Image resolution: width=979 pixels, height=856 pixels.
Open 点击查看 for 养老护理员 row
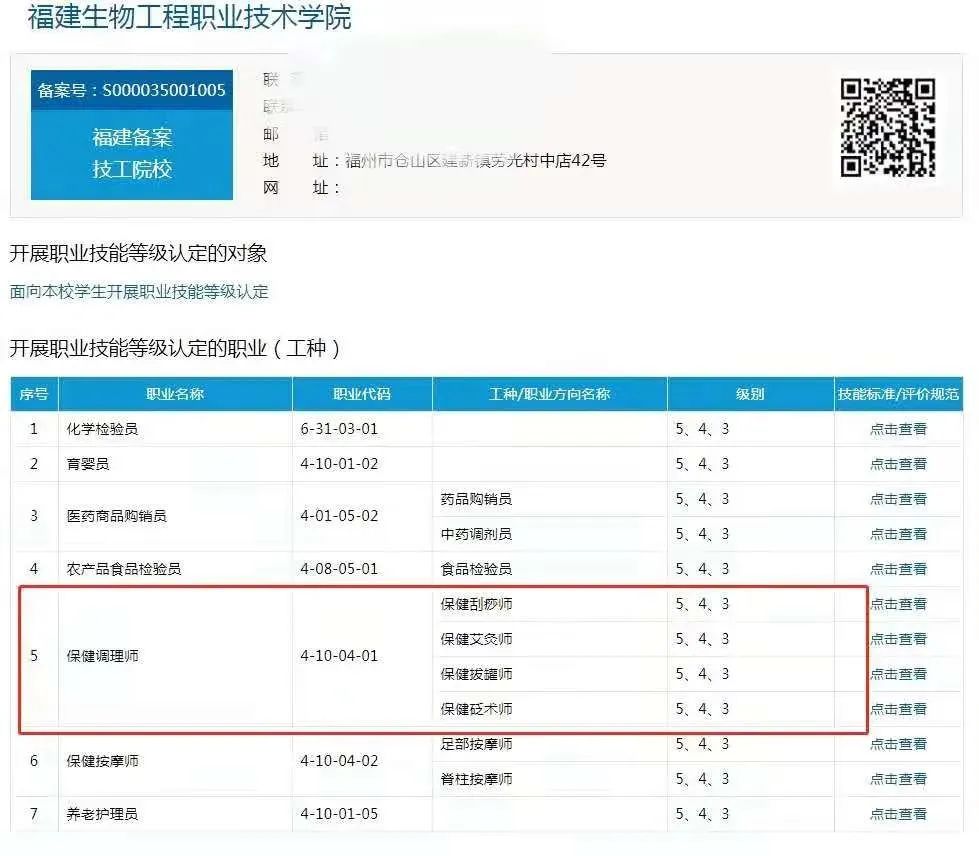pos(897,814)
